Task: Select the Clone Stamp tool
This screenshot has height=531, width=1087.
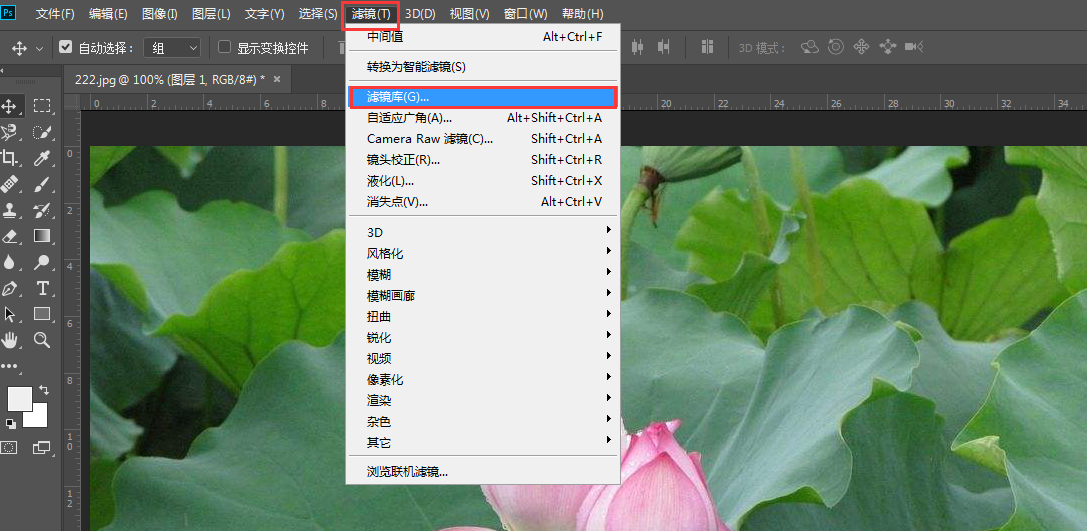Action: point(10,209)
